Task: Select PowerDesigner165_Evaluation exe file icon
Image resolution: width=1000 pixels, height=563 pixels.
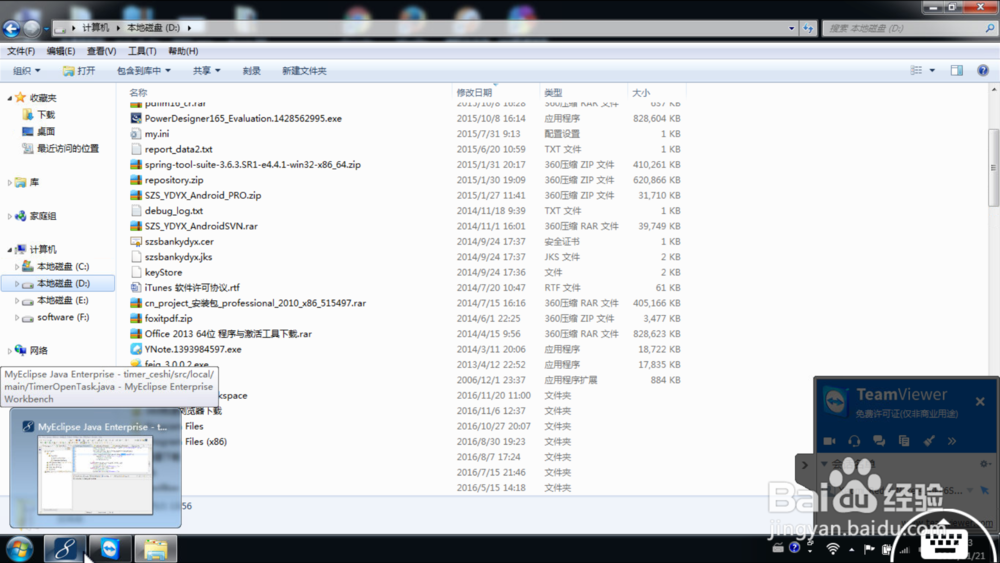Action: pyautogui.click(x=135, y=118)
